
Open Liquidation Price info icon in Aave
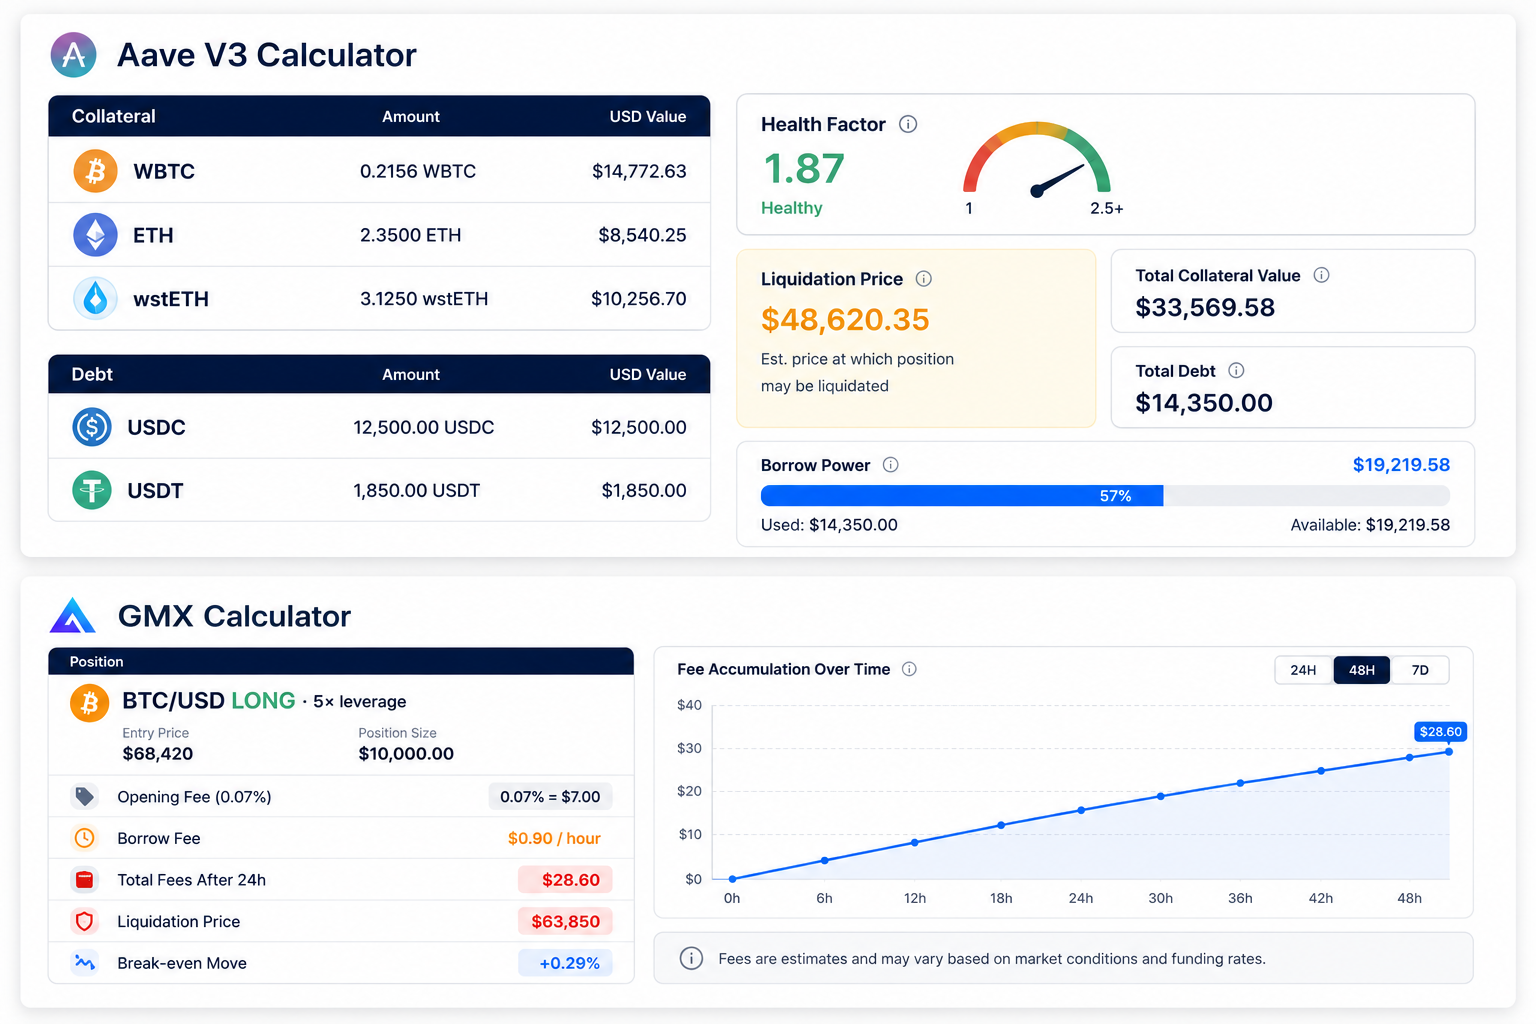pyautogui.click(x=924, y=279)
